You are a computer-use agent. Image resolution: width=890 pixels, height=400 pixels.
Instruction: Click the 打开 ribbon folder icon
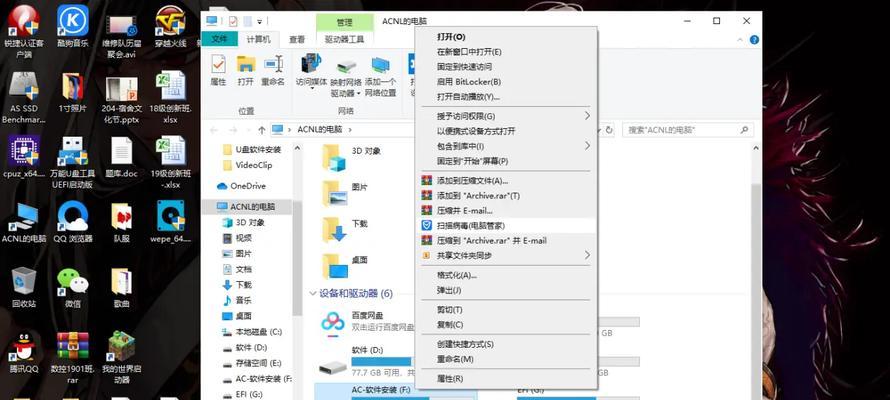[246, 70]
